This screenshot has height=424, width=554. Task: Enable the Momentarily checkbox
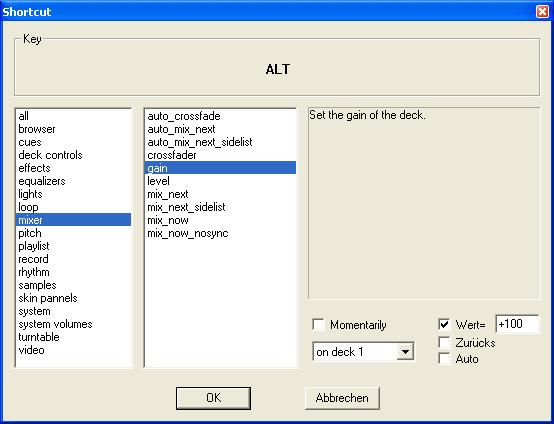318,324
